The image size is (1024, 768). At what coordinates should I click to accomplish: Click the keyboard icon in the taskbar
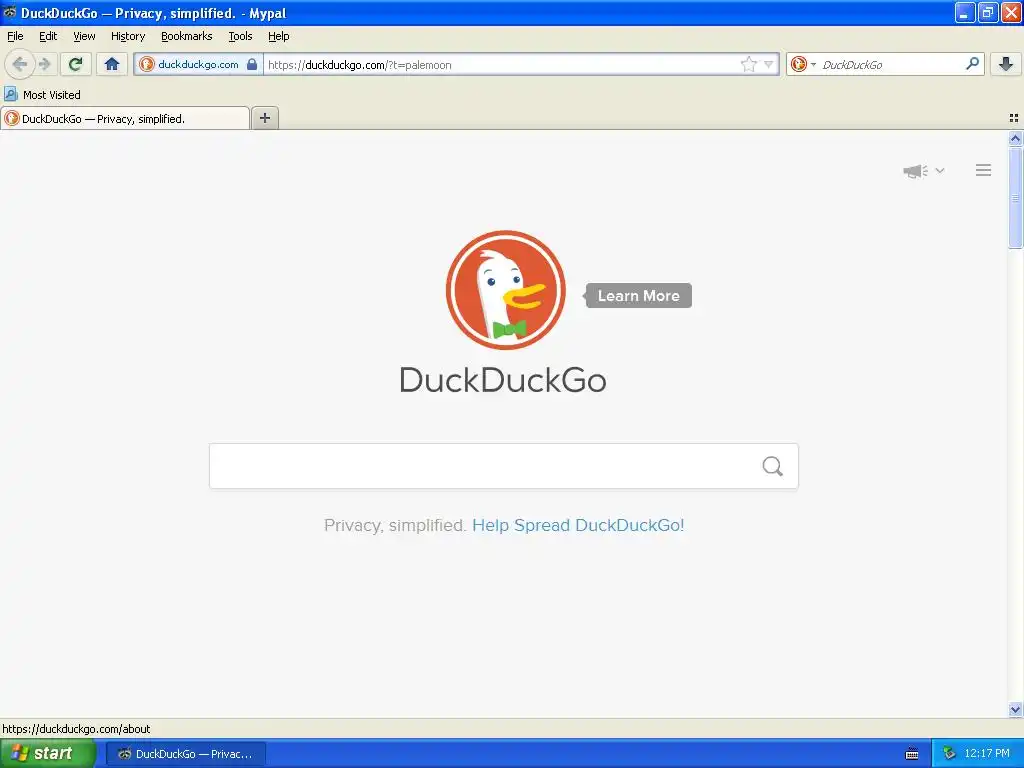pos(912,754)
